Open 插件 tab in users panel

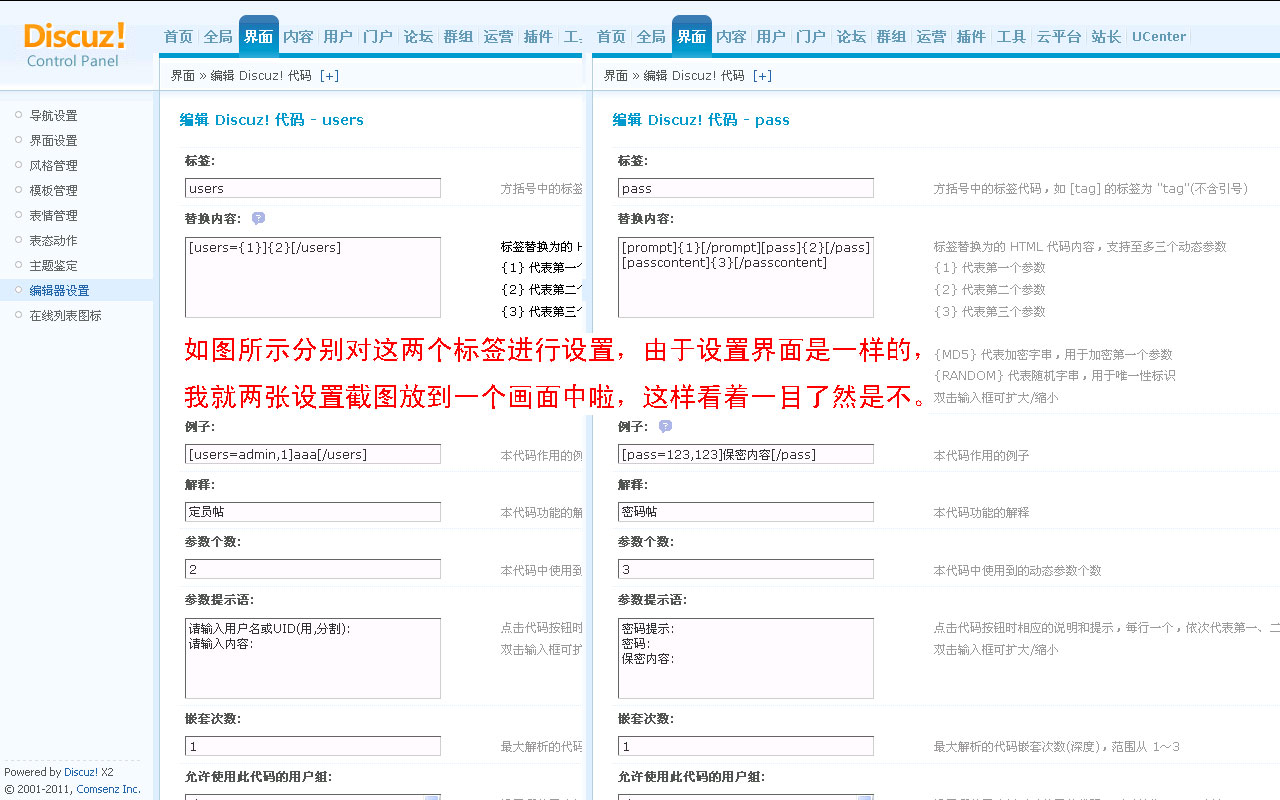coord(538,37)
